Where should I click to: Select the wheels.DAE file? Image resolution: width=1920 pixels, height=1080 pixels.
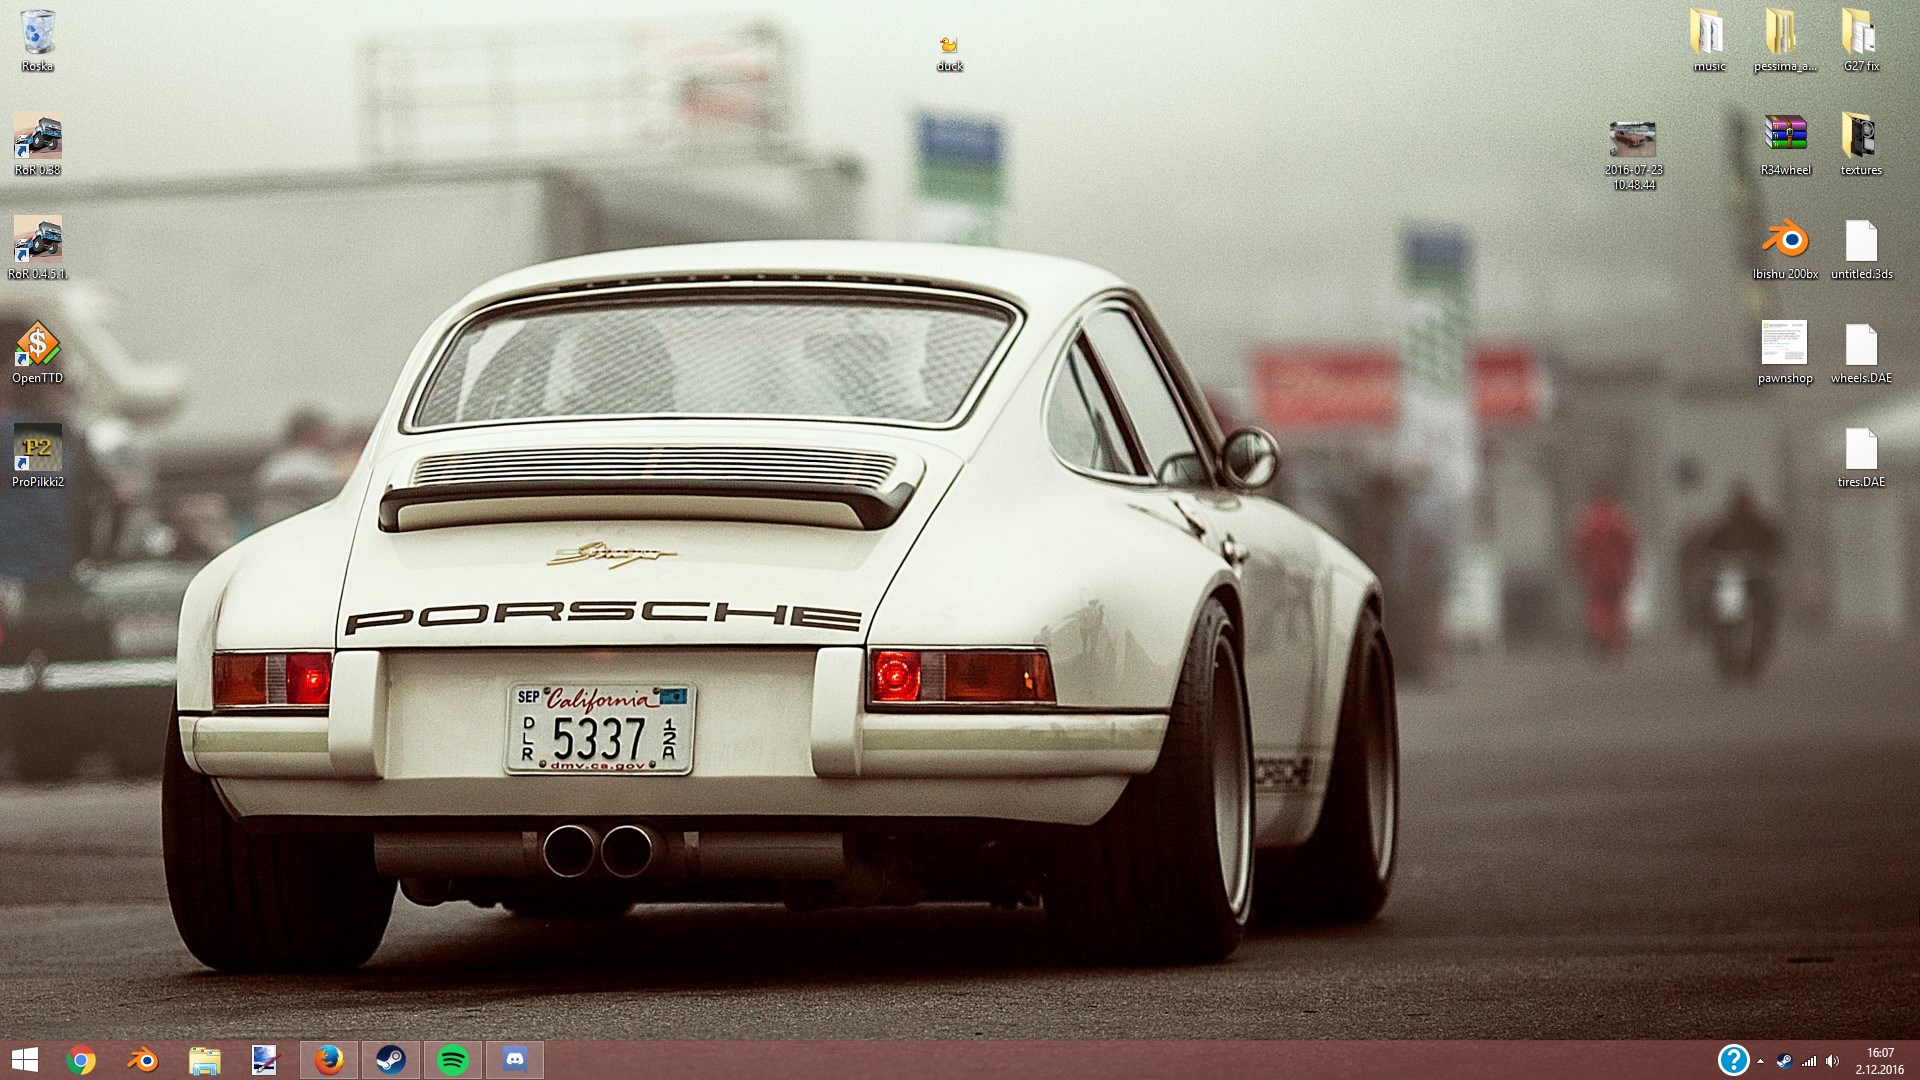click(x=1861, y=352)
